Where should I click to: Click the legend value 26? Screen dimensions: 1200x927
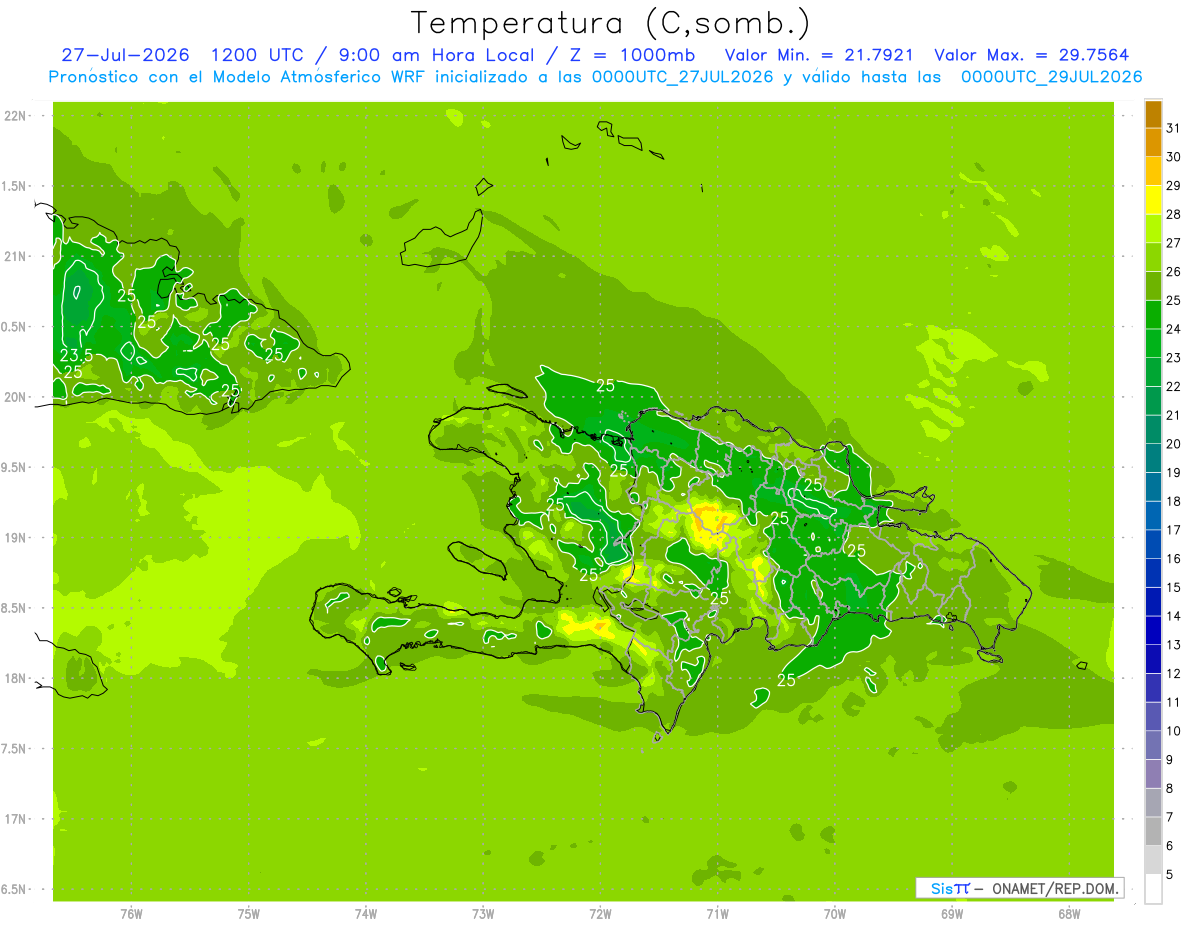1174,271
